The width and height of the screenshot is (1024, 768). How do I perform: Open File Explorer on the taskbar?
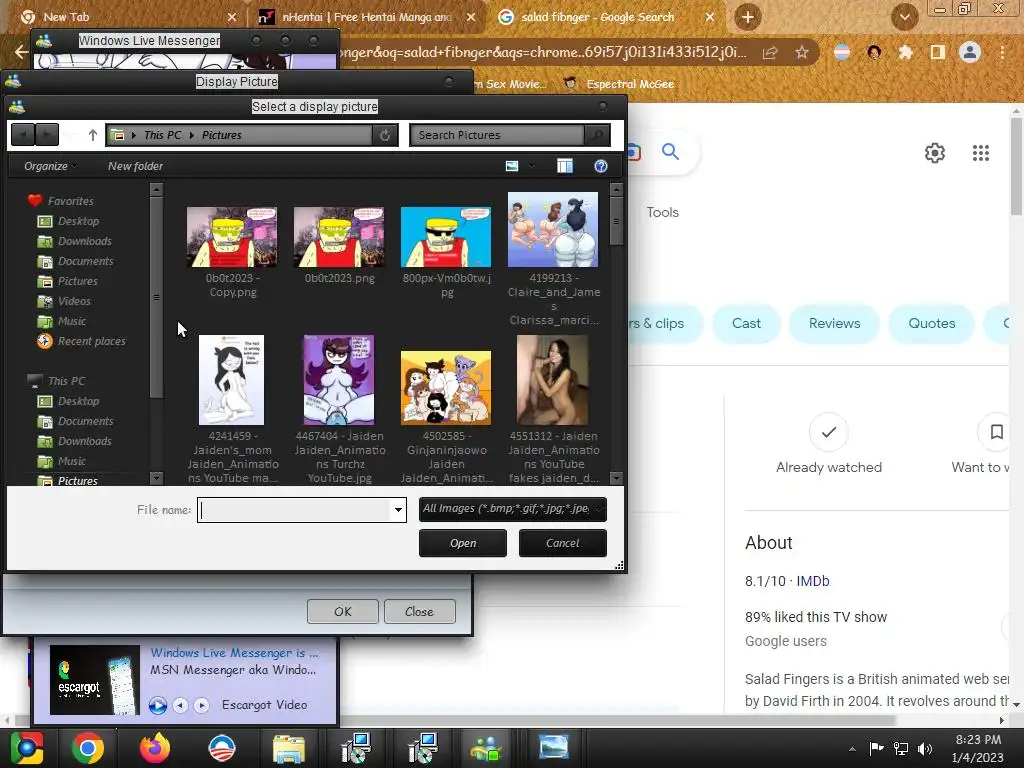coord(288,748)
